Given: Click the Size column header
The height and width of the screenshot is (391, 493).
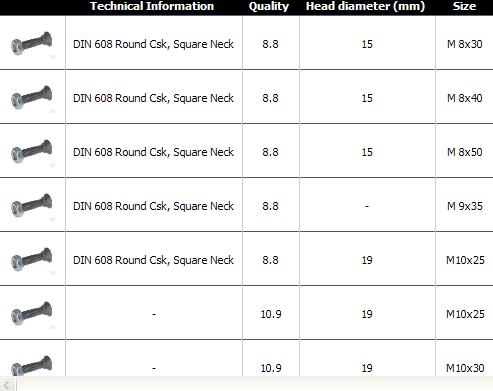Looking at the screenshot, I should 464,6.
